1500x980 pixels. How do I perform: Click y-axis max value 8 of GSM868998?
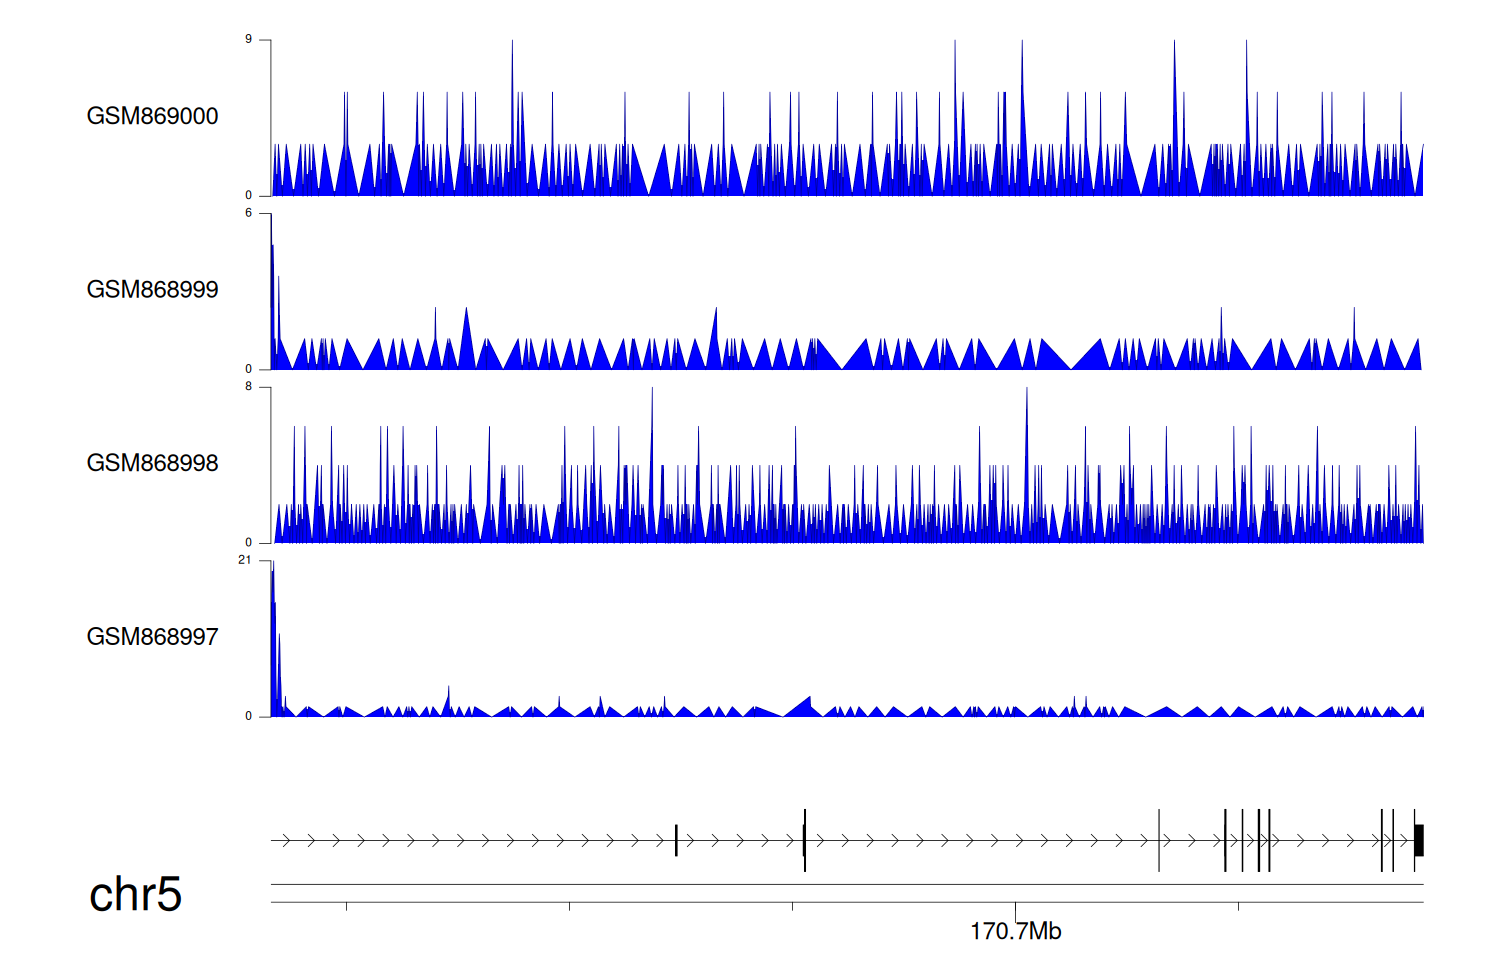click(x=248, y=386)
